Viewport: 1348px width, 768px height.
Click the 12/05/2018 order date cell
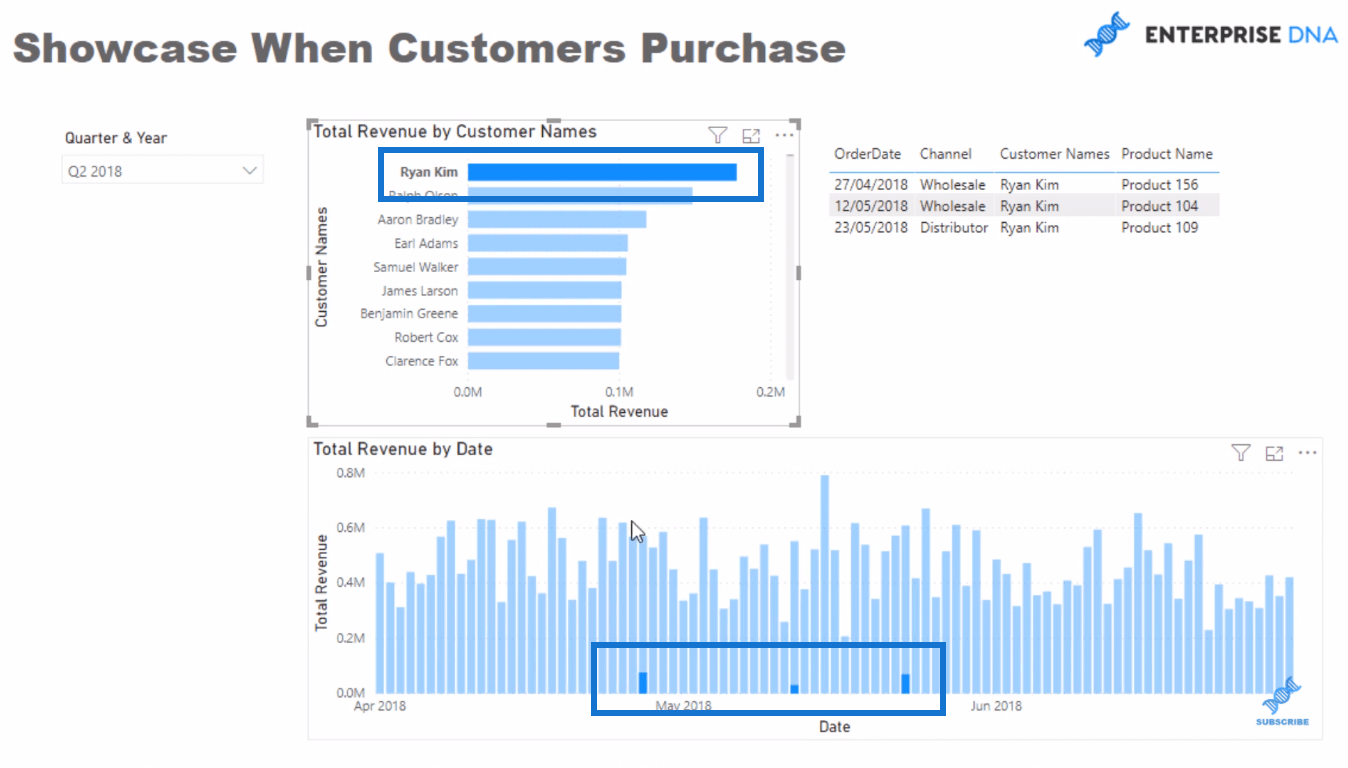point(871,206)
